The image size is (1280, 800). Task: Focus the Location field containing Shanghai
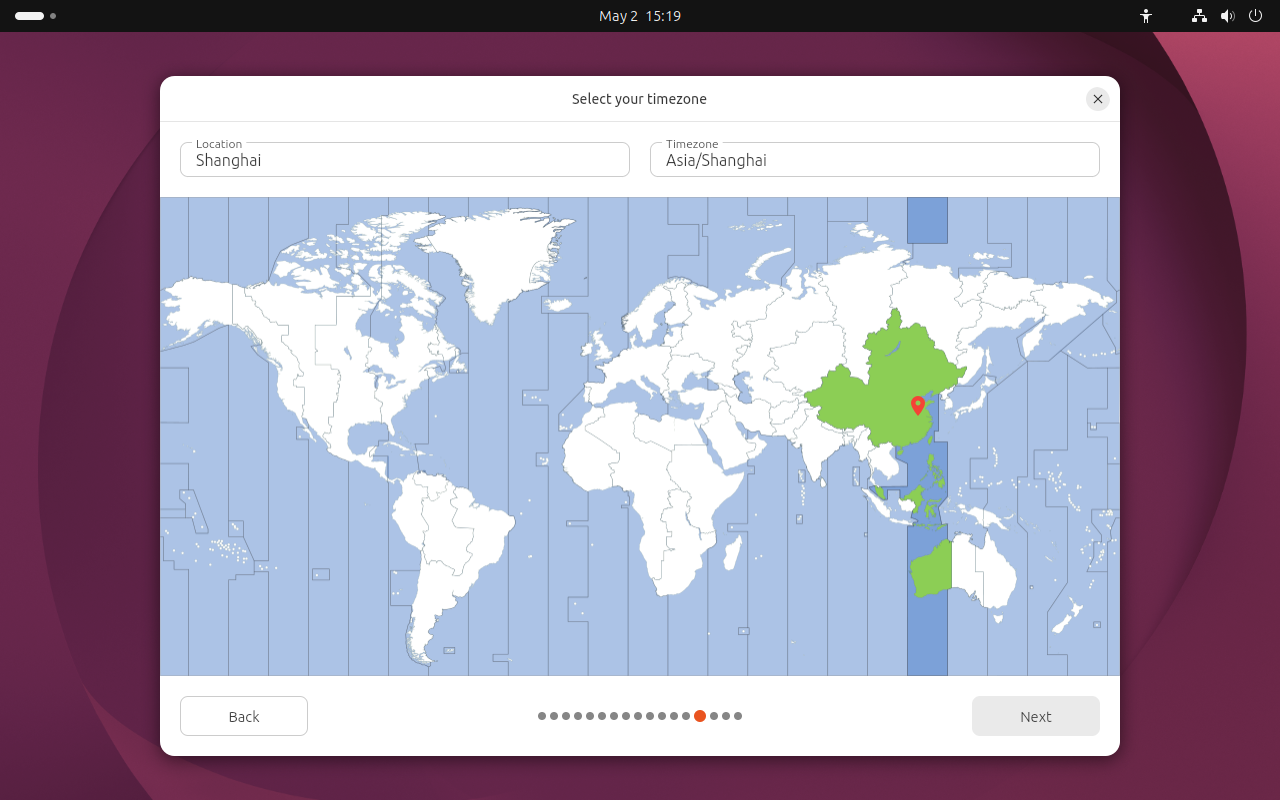tap(405, 159)
